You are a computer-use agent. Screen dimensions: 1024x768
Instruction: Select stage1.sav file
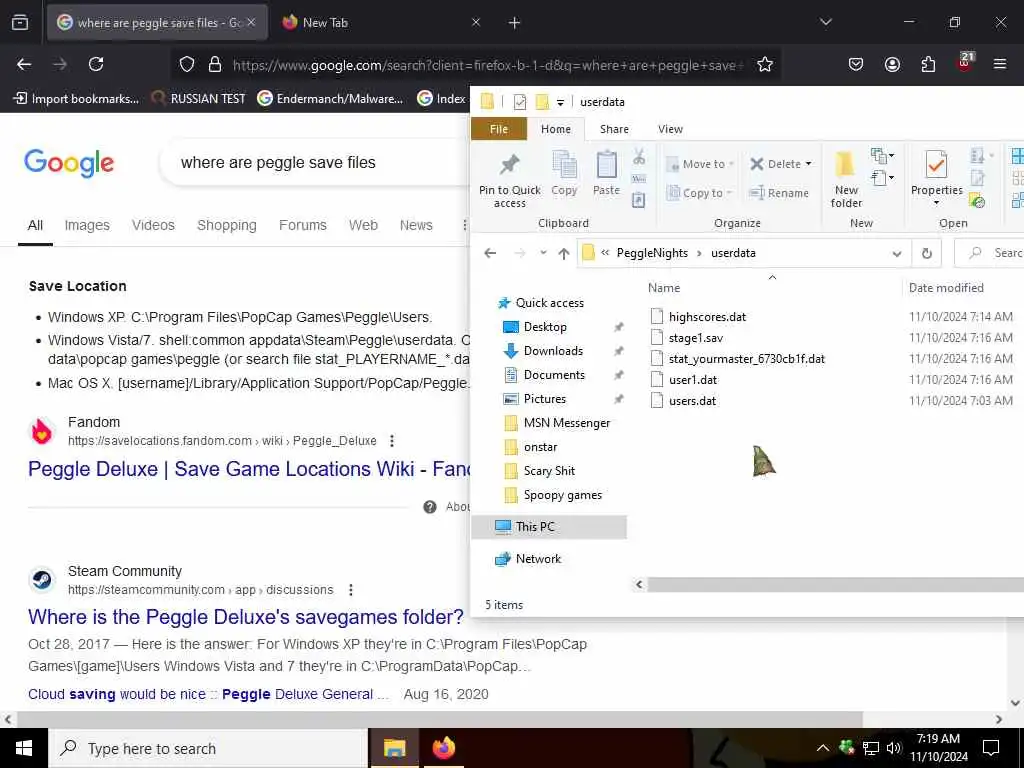coord(696,338)
